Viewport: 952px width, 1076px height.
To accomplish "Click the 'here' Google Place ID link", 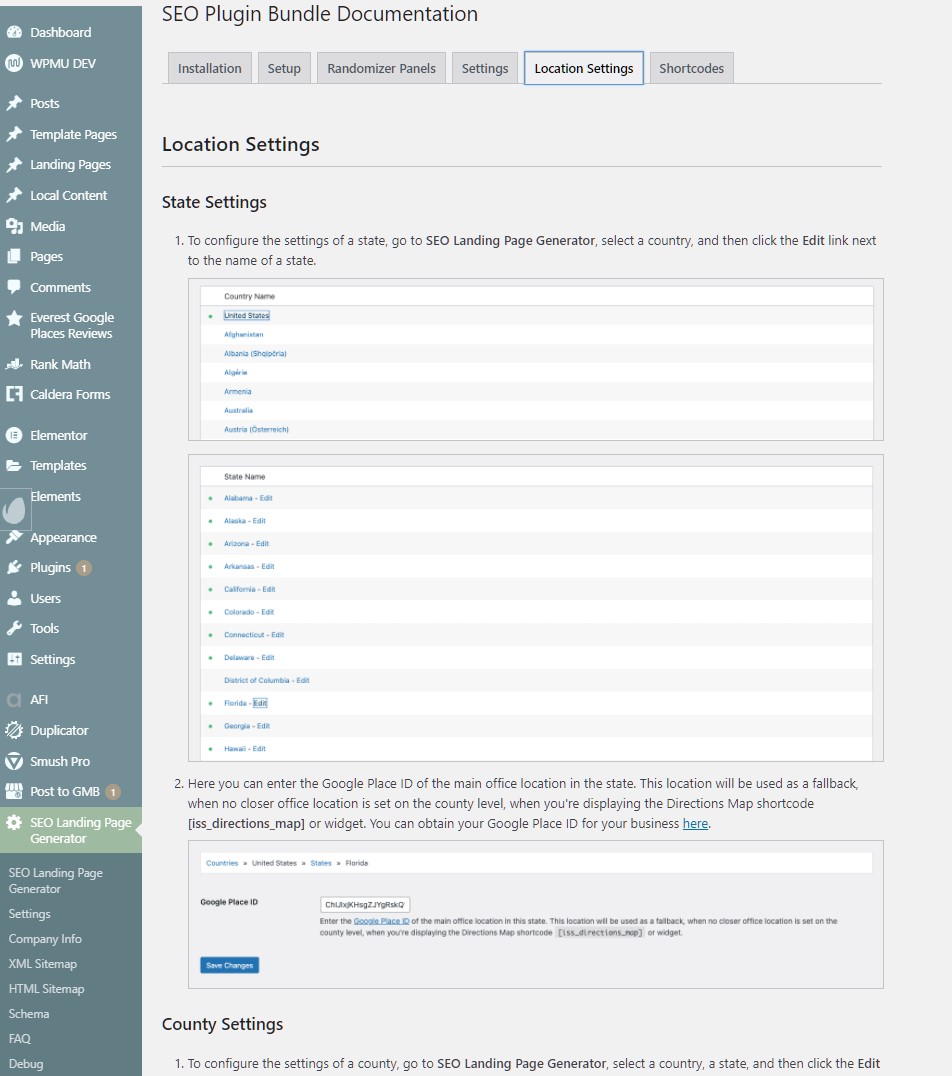I will [x=695, y=823].
